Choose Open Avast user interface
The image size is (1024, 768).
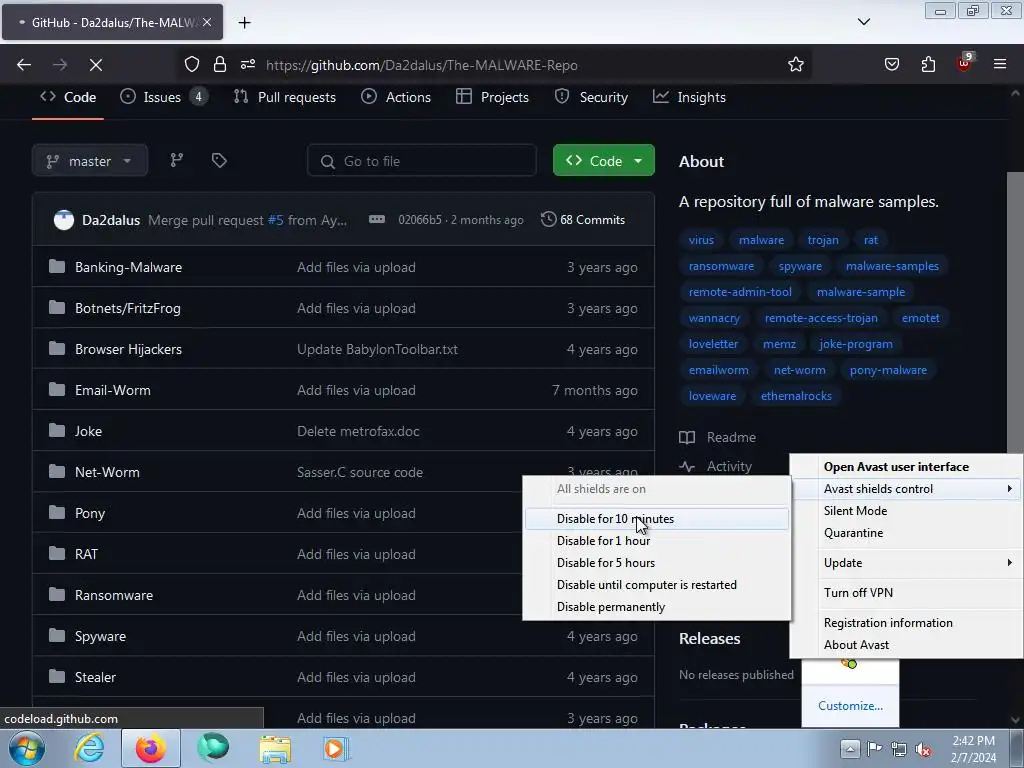(x=906, y=467)
